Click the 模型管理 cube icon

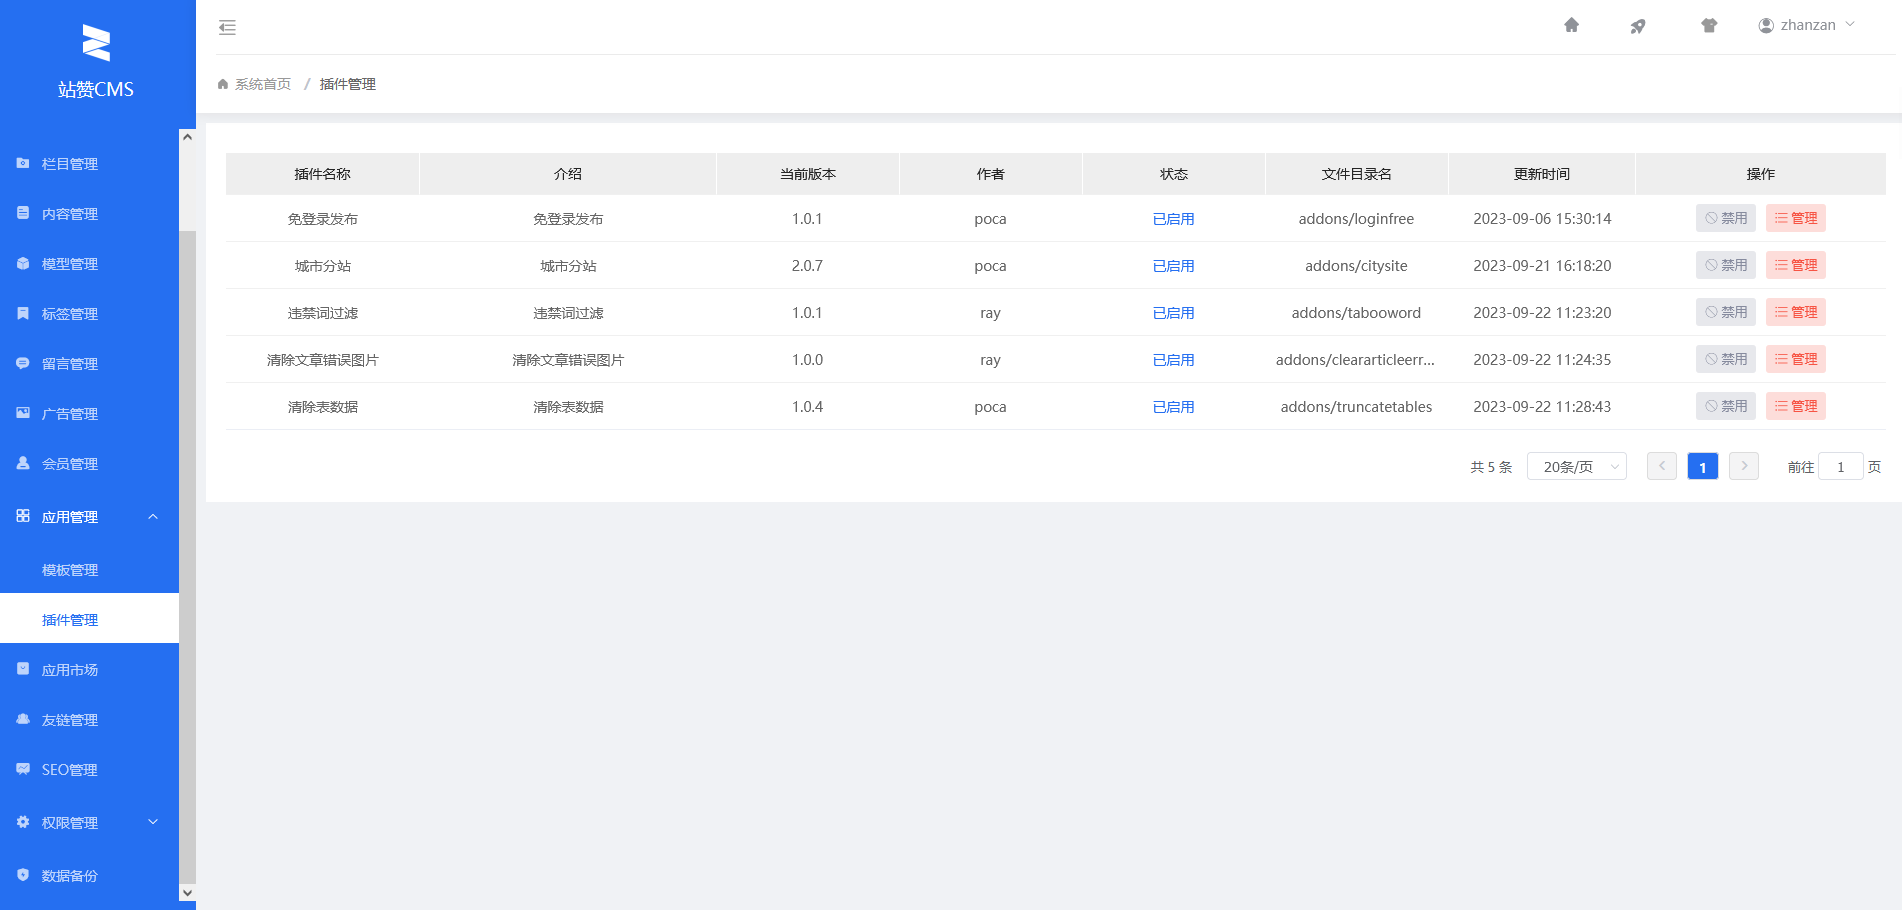pyautogui.click(x=23, y=263)
